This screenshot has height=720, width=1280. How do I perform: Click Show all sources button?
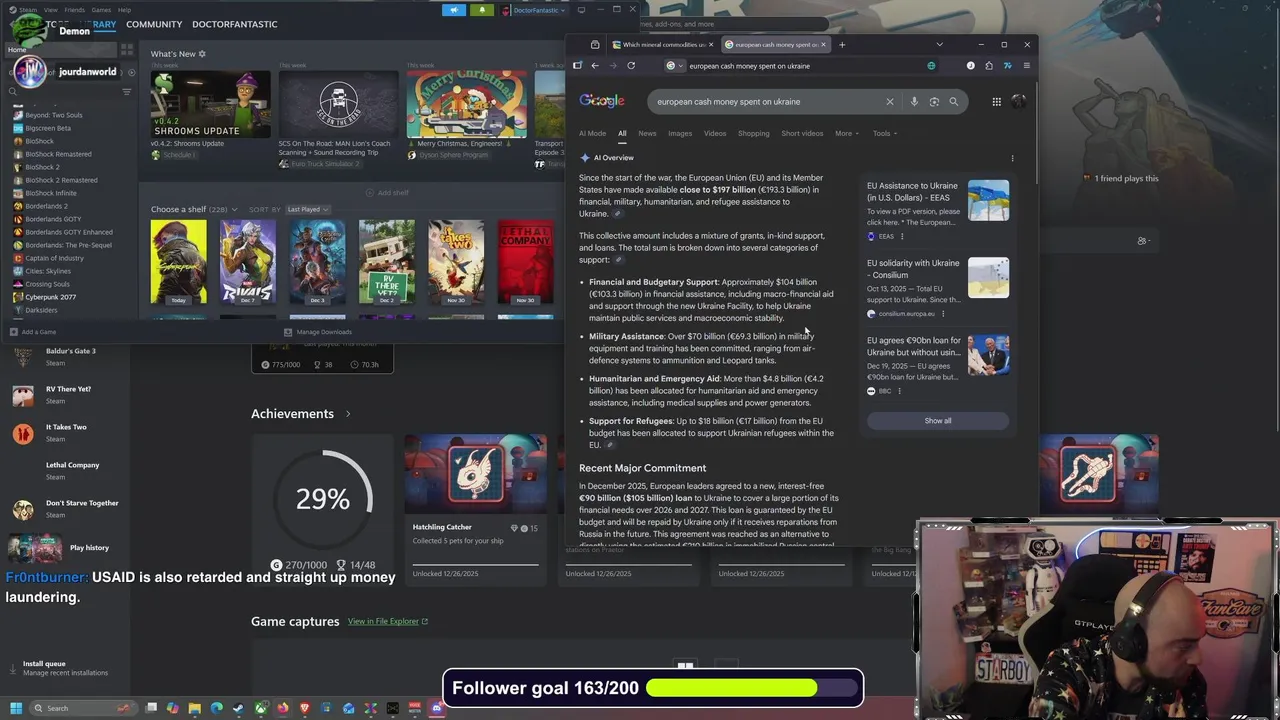point(938,421)
